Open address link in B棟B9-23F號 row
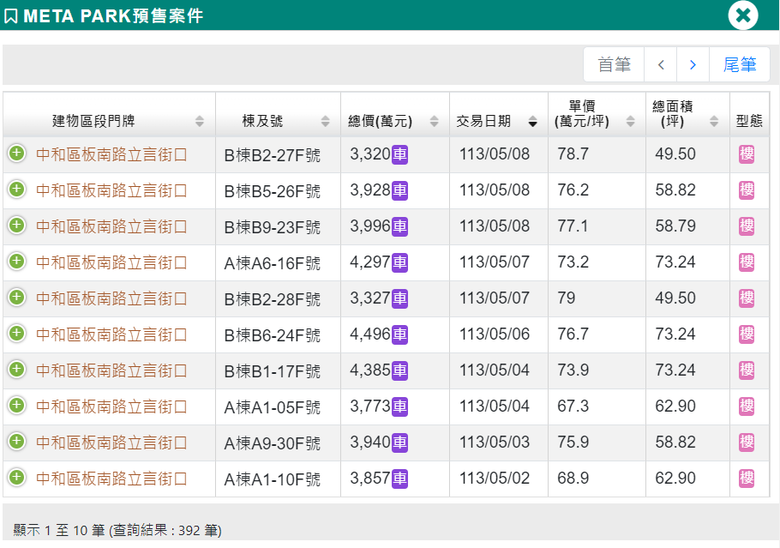Viewport: 780px width, 548px height. (x=111, y=227)
